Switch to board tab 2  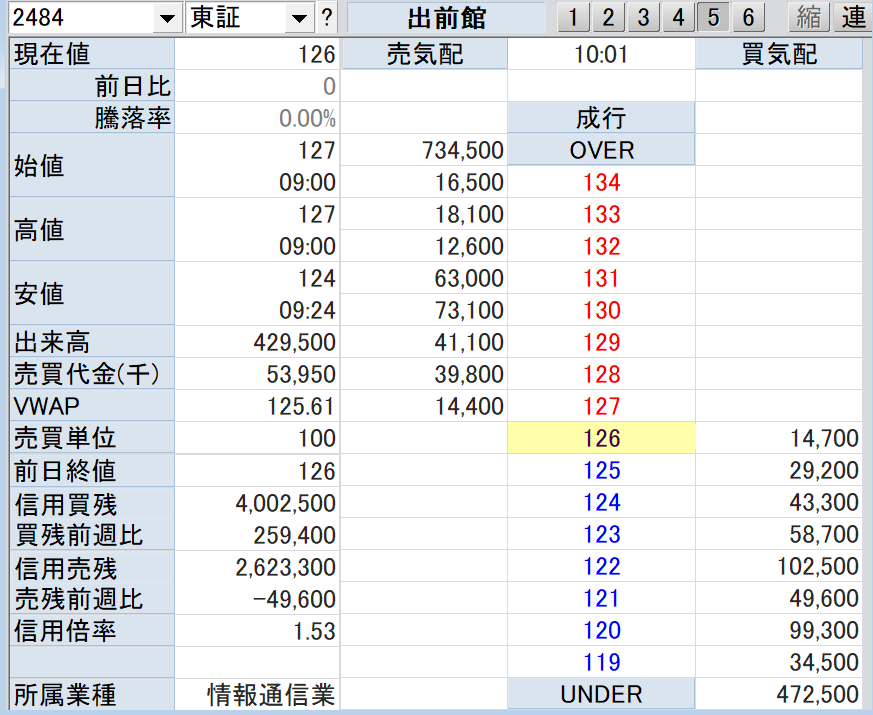click(608, 18)
